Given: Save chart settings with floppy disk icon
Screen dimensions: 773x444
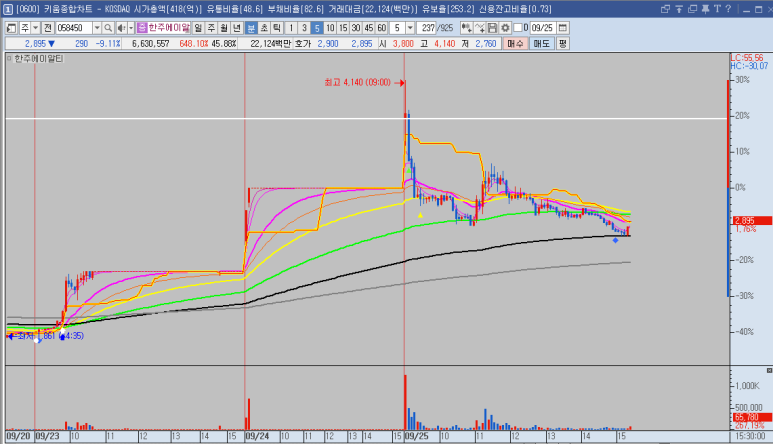Looking at the screenshot, I should pyautogui.click(x=492, y=28).
